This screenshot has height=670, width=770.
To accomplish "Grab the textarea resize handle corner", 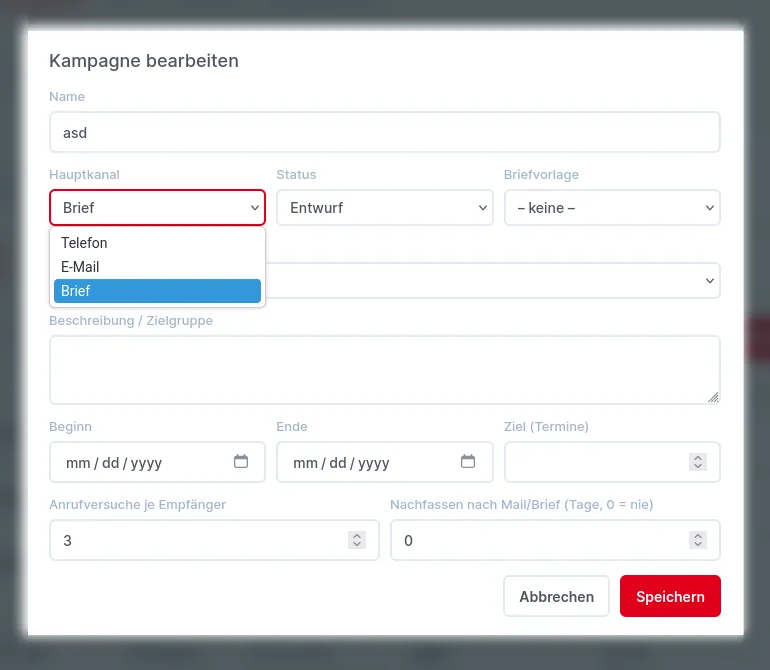I will [713, 397].
